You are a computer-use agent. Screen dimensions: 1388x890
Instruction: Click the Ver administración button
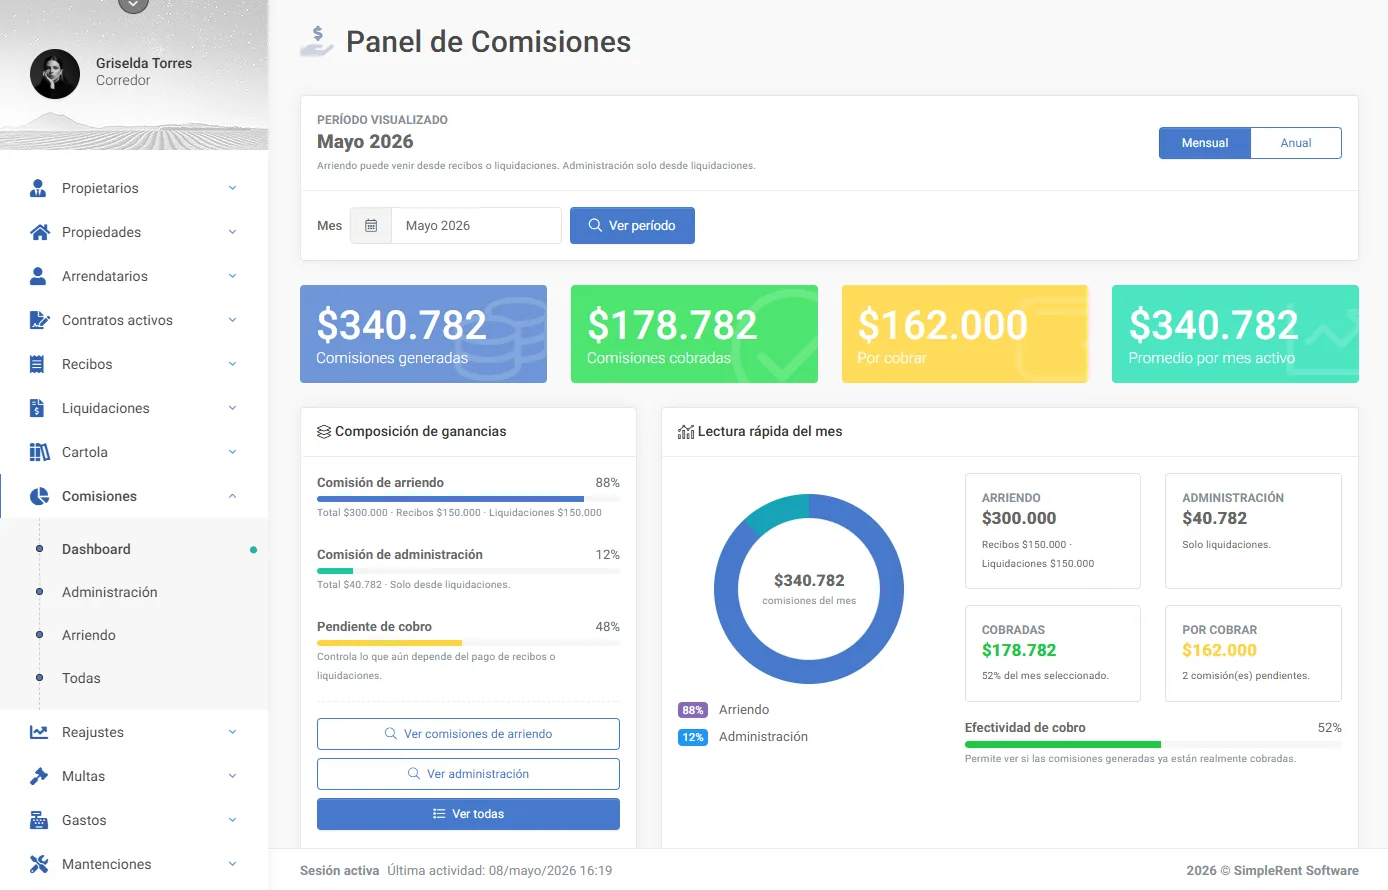(x=468, y=774)
